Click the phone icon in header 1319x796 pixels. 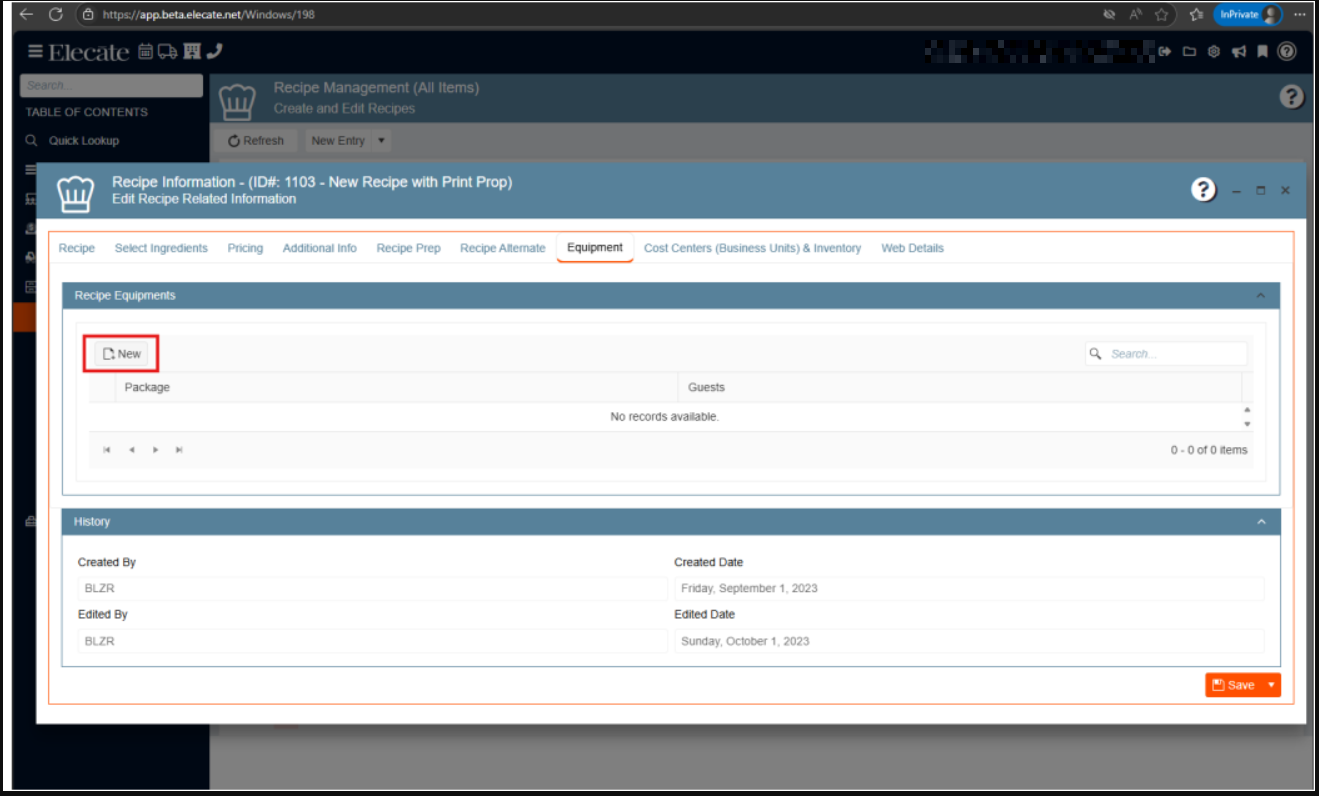(x=214, y=52)
